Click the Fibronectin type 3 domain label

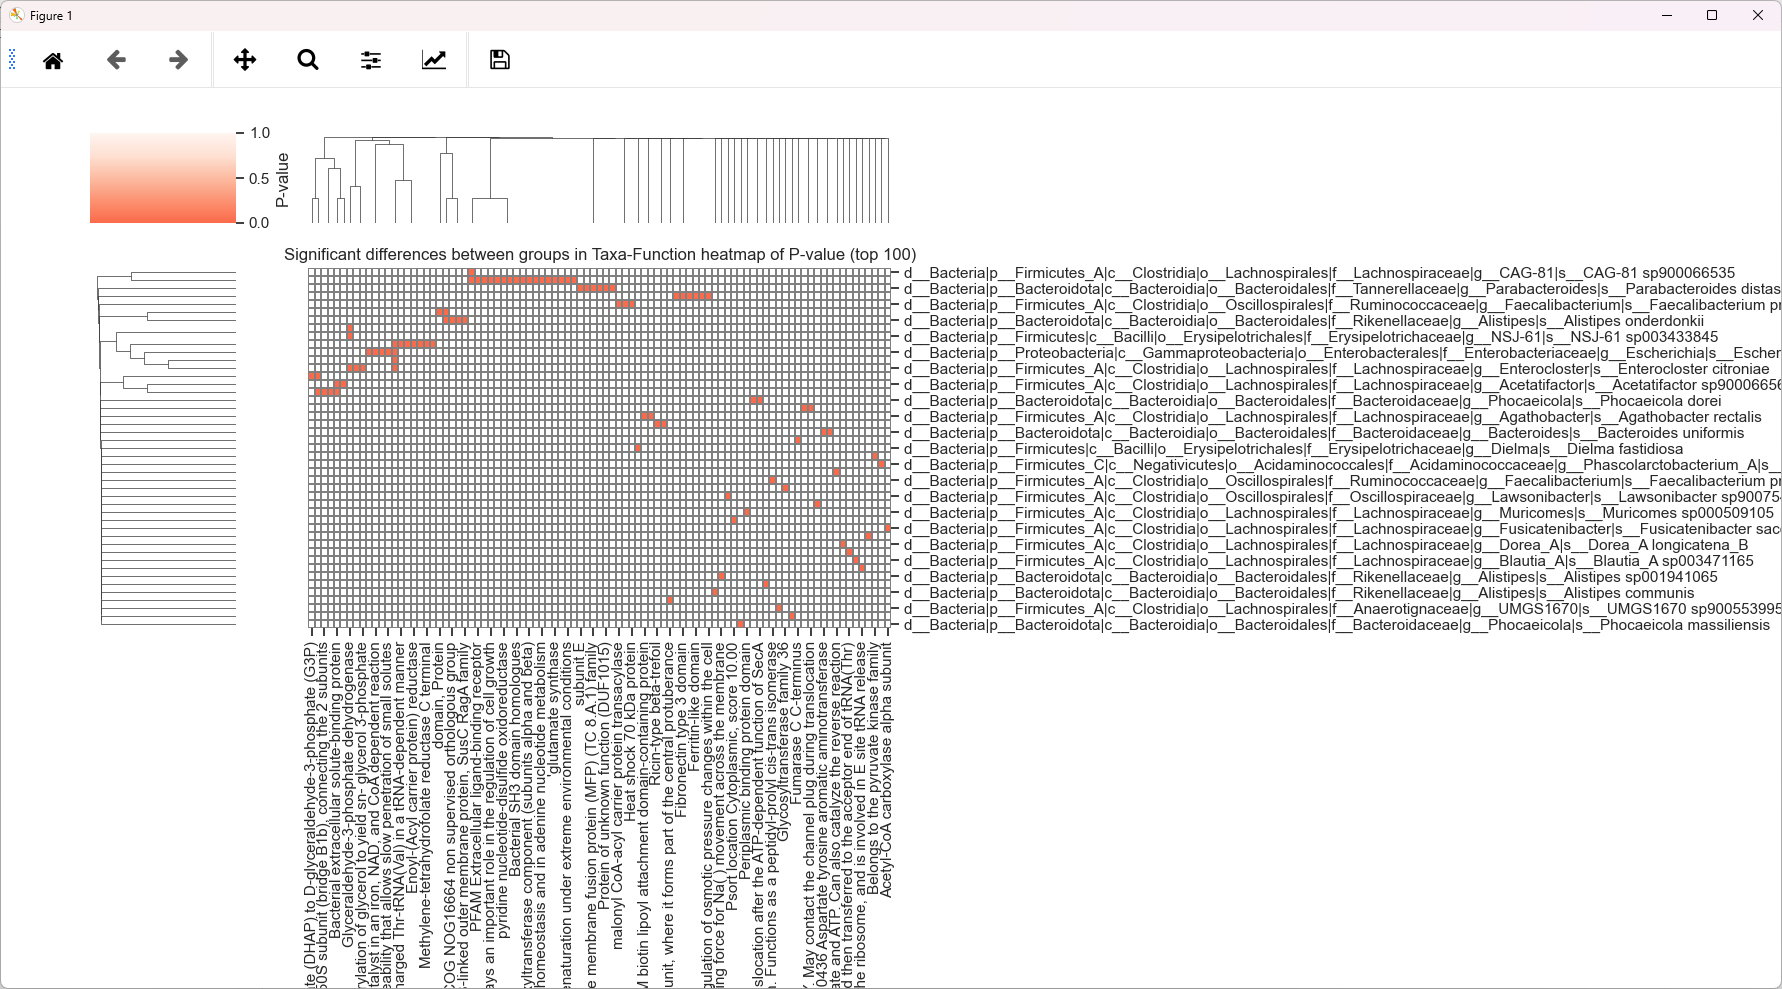coord(682,730)
